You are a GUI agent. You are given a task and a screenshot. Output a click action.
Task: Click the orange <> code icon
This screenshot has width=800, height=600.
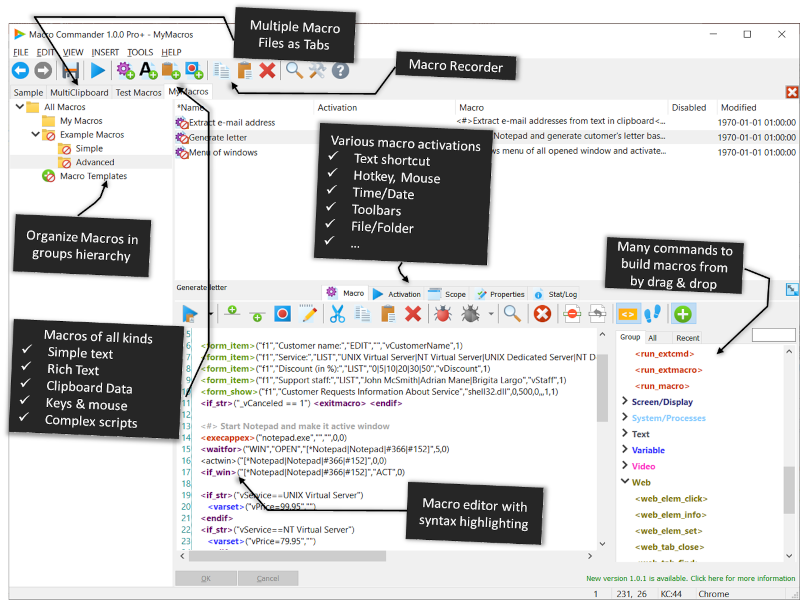point(627,313)
